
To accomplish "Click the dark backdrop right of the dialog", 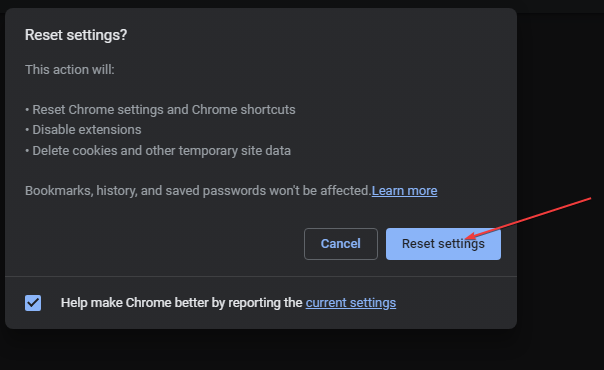I will 560,116.
